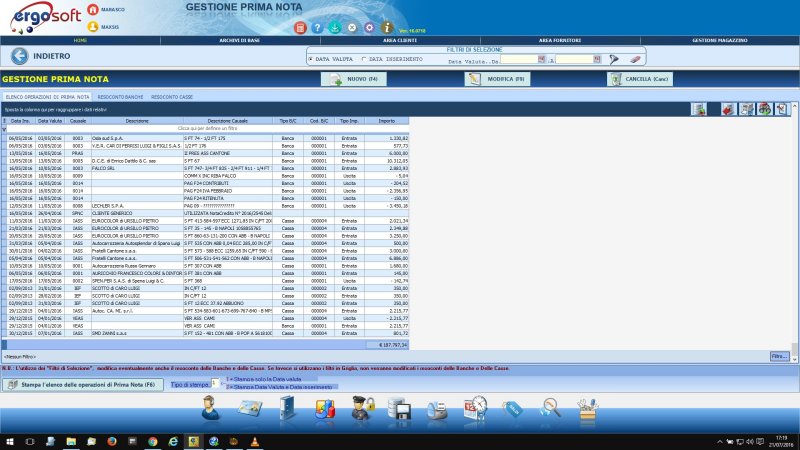Open the policeman with padlock dock icon
This screenshot has height=450, width=800.
[363, 408]
